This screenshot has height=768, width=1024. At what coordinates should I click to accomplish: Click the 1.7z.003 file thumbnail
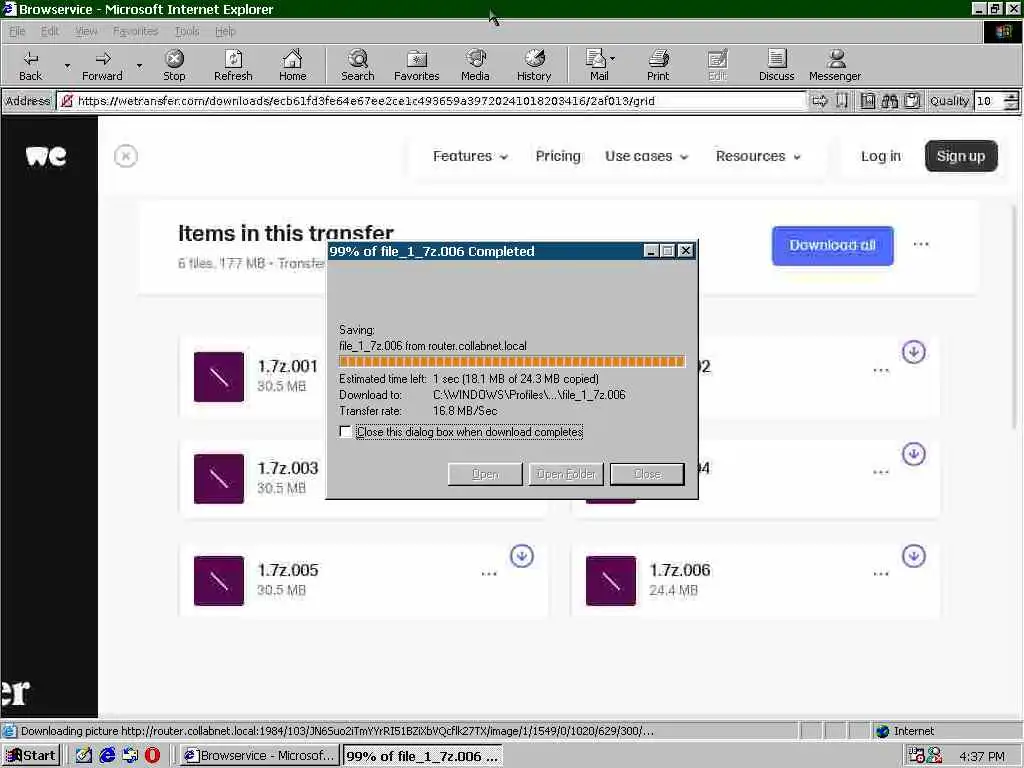(219, 479)
